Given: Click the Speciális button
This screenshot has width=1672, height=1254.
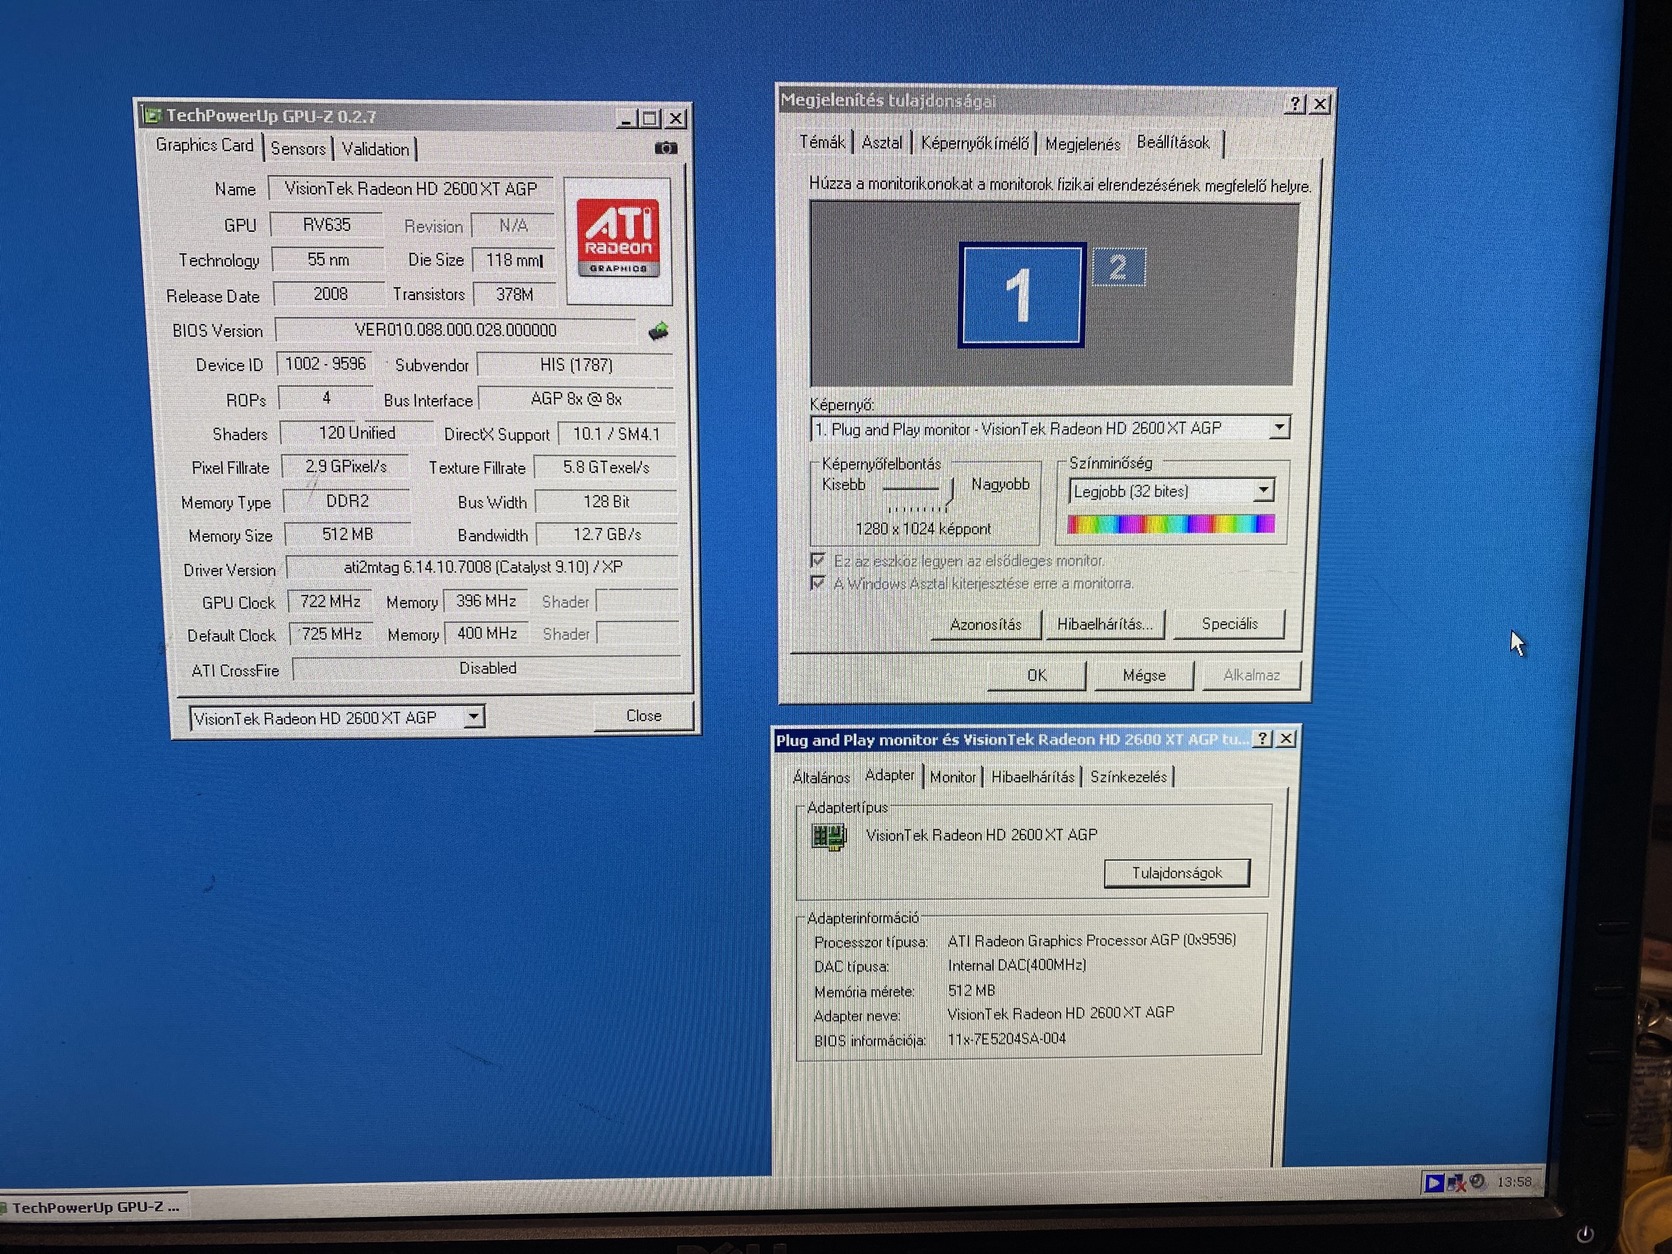Looking at the screenshot, I should (1229, 624).
